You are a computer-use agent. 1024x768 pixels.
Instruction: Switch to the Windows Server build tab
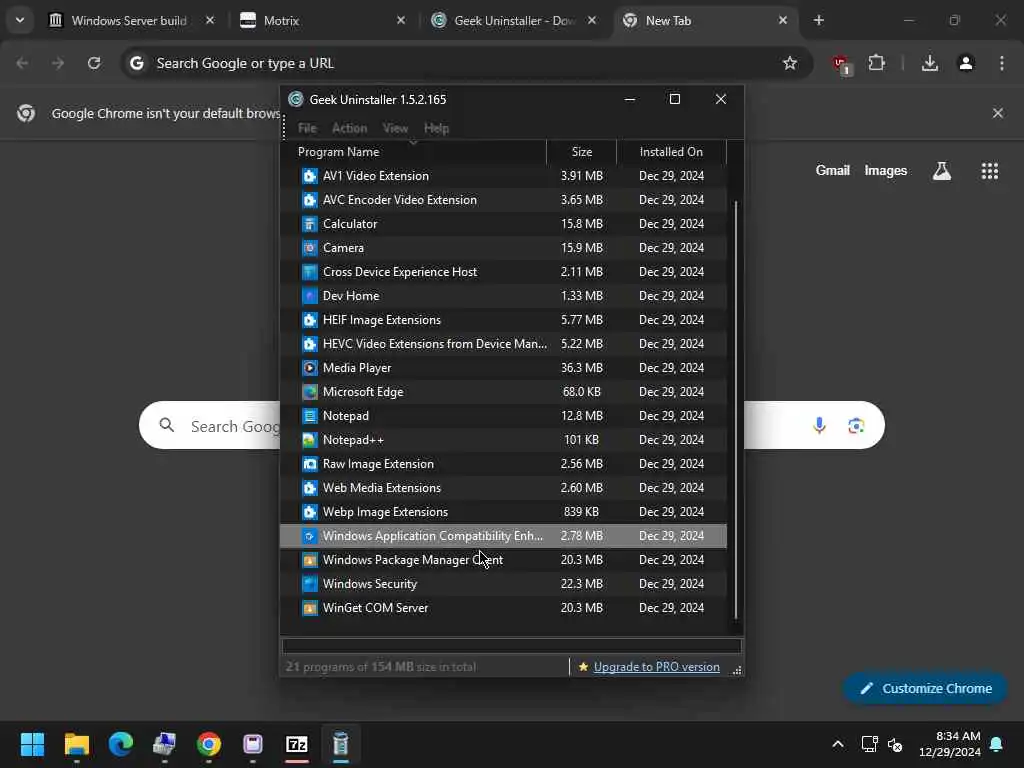[x=129, y=20]
